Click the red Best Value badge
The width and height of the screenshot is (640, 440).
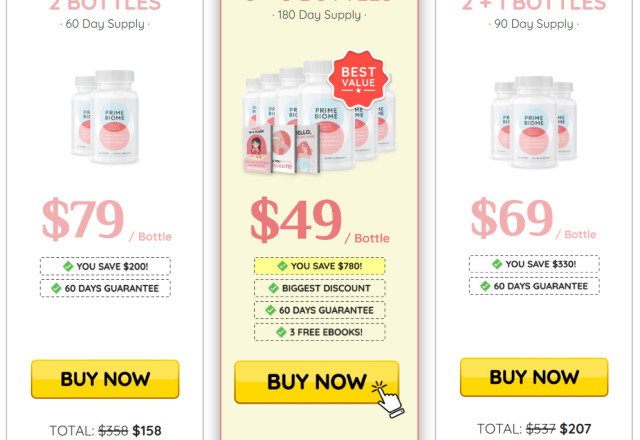tap(358, 80)
